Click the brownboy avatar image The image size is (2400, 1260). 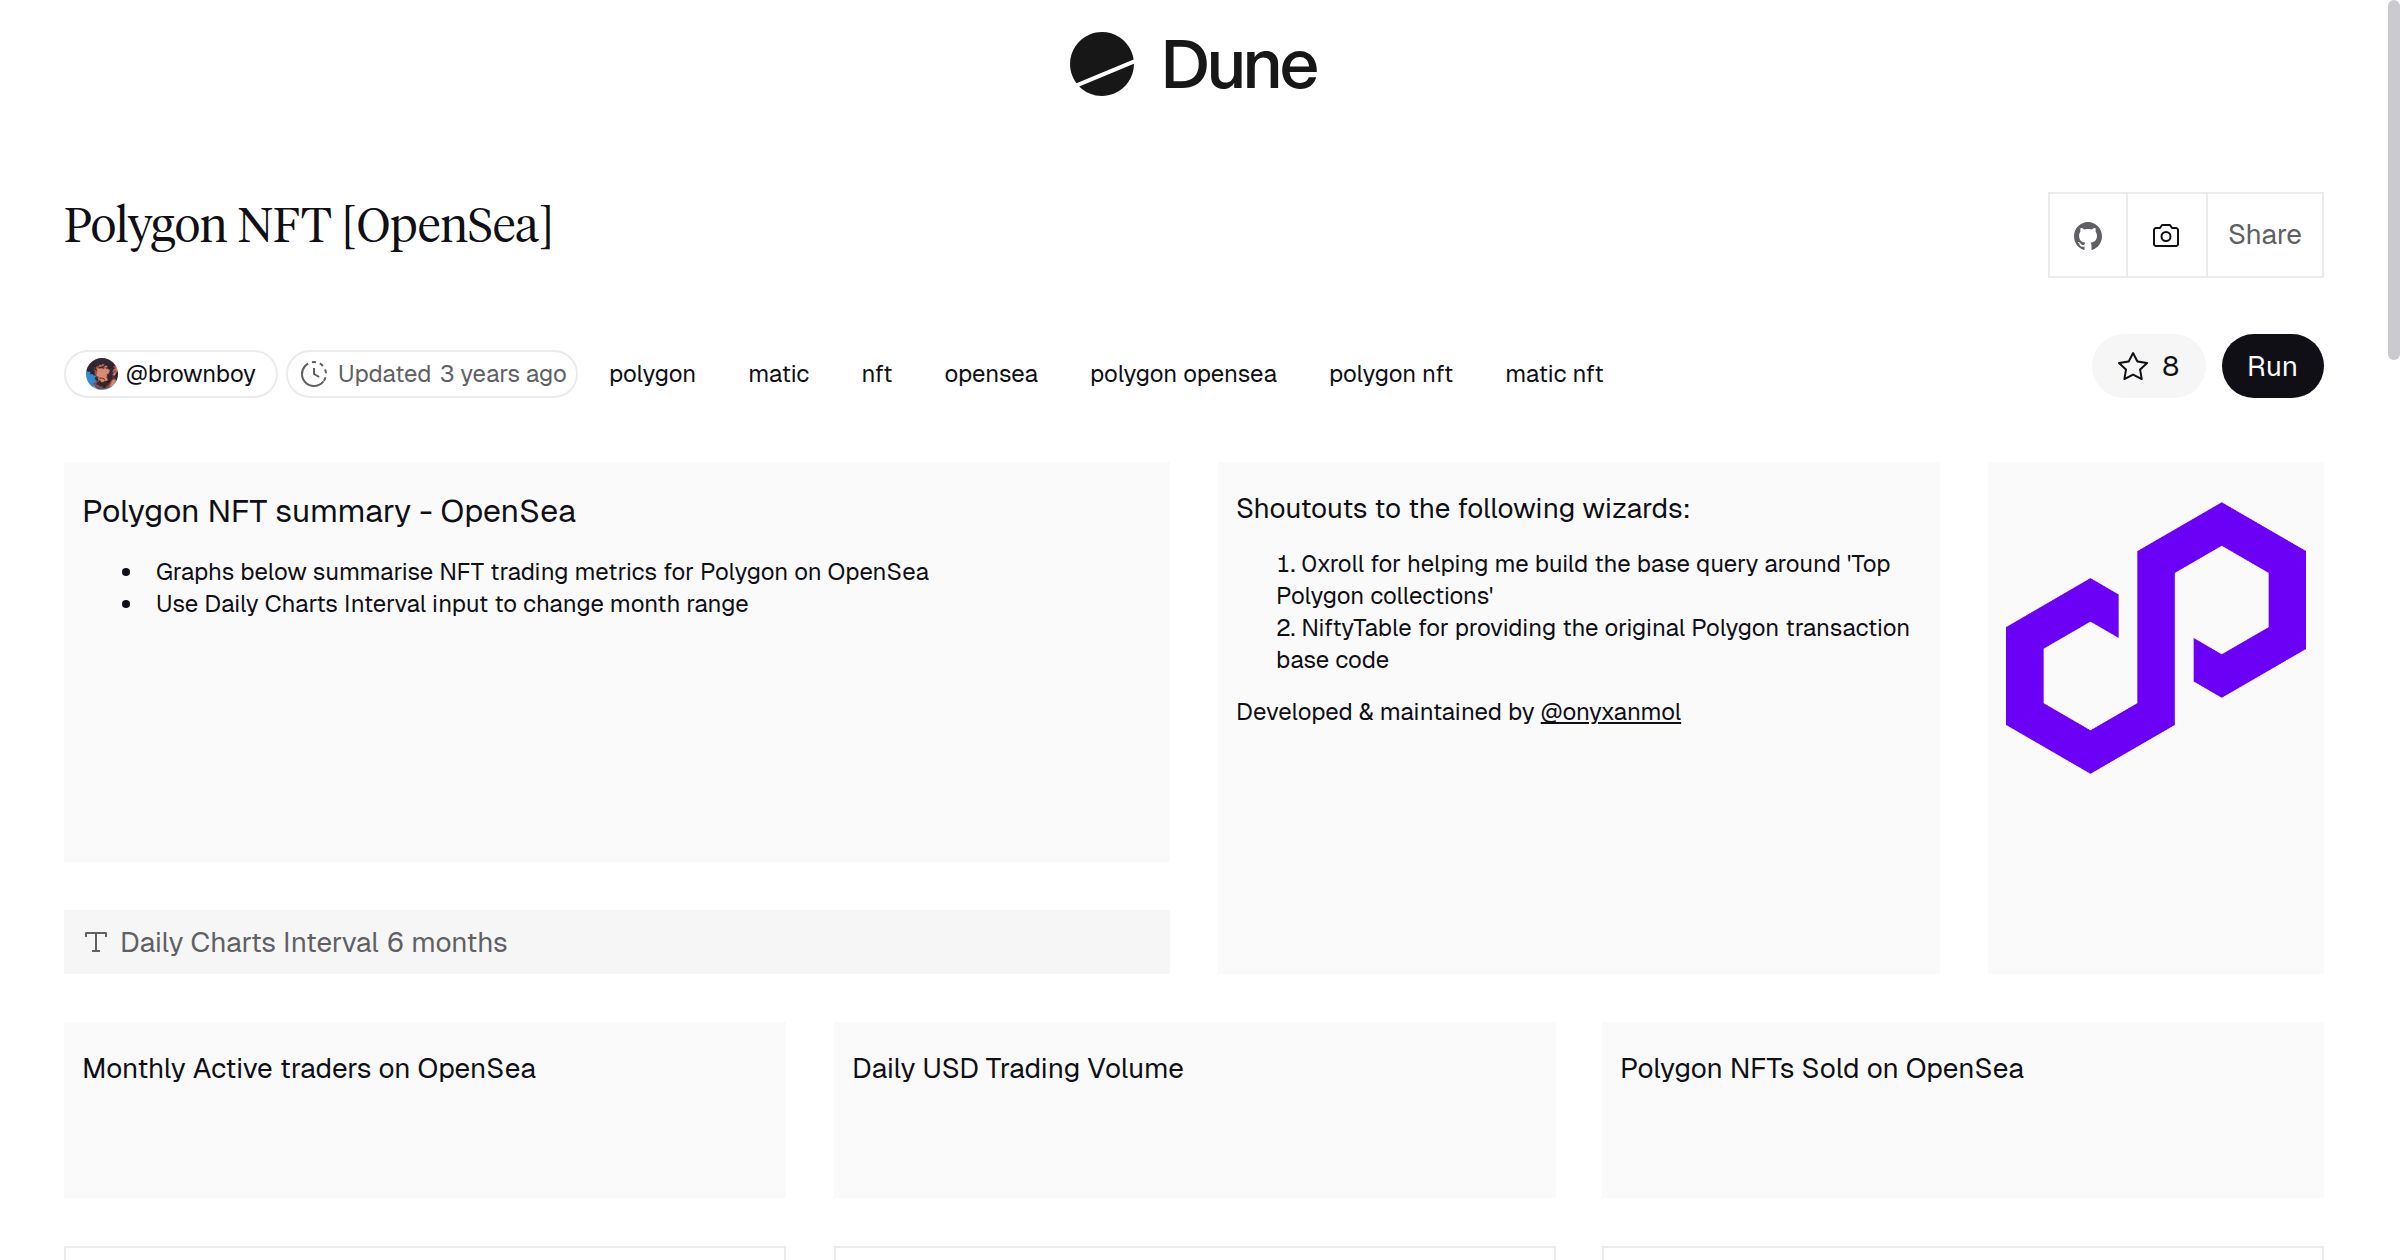[101, 374]
